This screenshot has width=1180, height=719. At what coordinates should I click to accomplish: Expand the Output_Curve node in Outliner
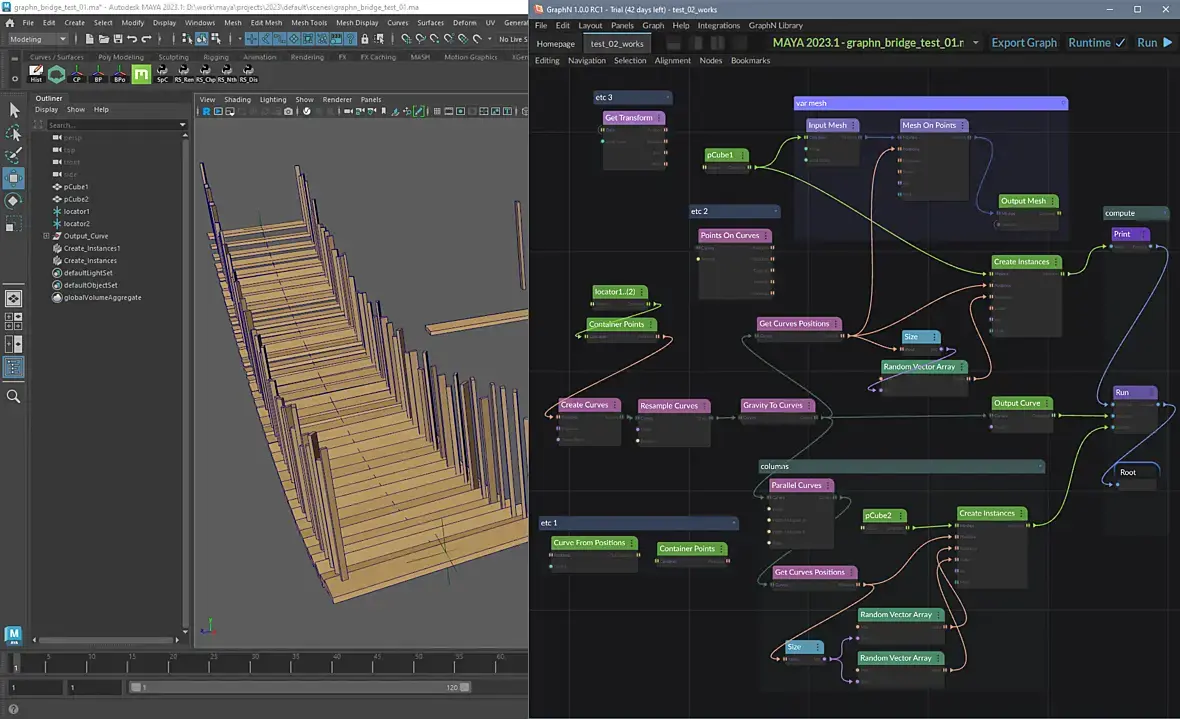click(x=46, y=236)
